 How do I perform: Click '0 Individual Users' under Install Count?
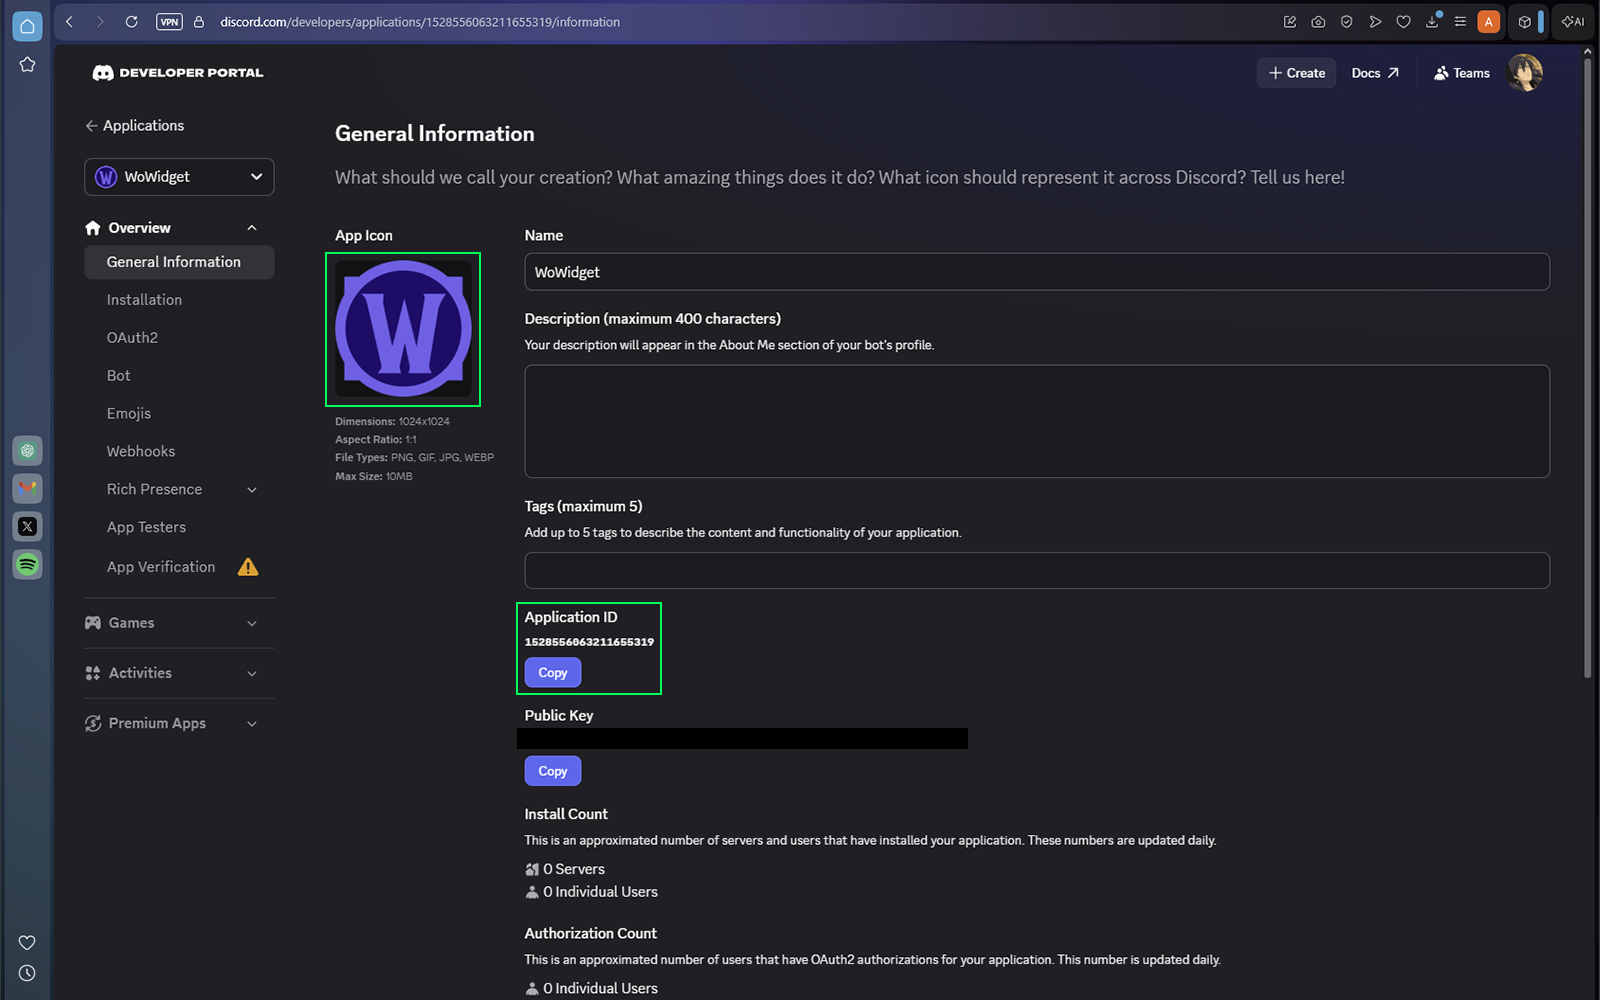pyautogui.click(x=591, y=892)
